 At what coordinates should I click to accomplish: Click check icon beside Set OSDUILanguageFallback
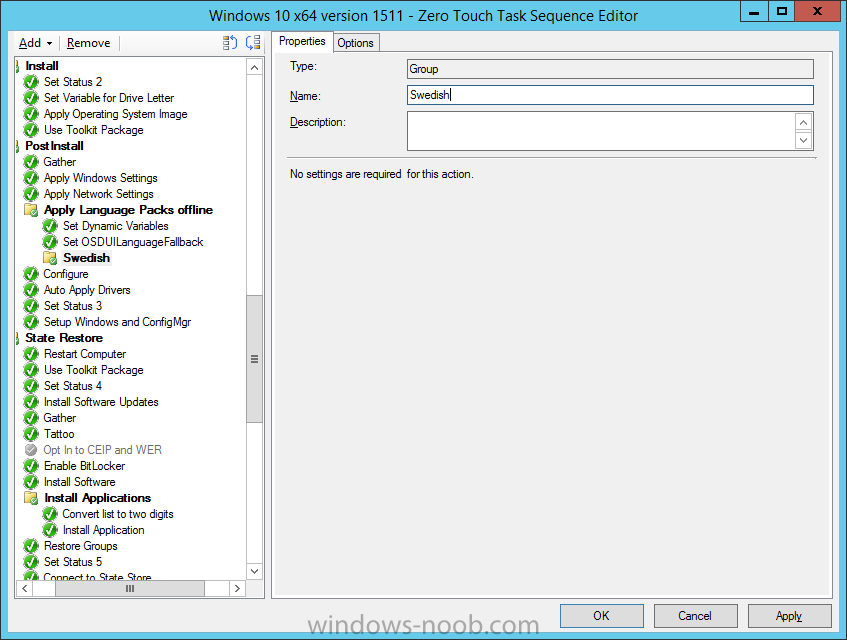click(x=50, y=242)
